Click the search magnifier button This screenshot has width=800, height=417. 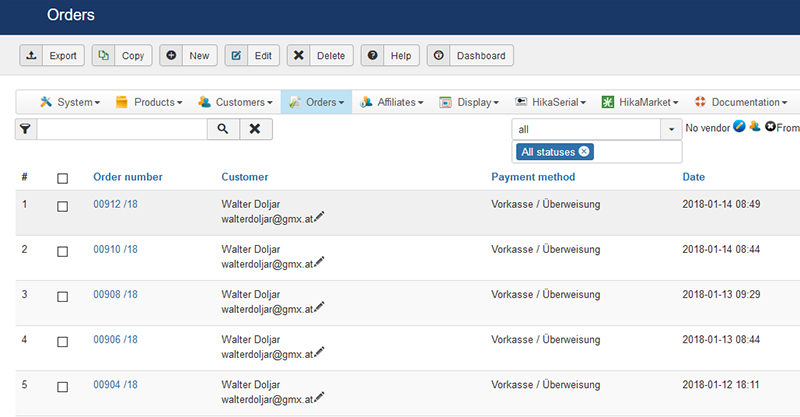click(223, 129)
